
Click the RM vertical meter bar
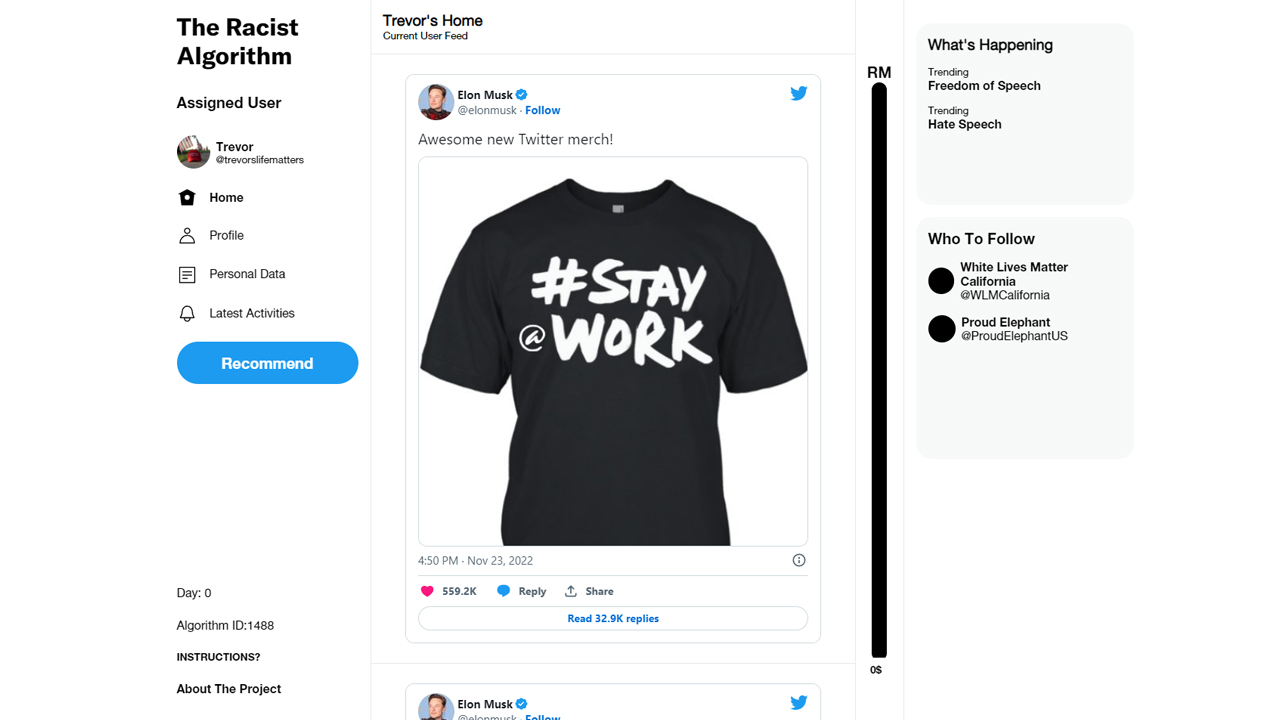point(879,370)
